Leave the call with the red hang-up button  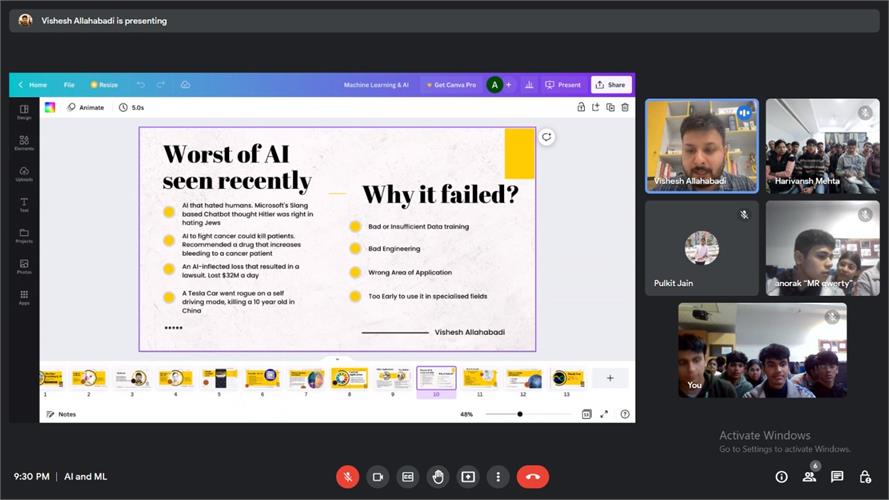(x=532, y=477)
